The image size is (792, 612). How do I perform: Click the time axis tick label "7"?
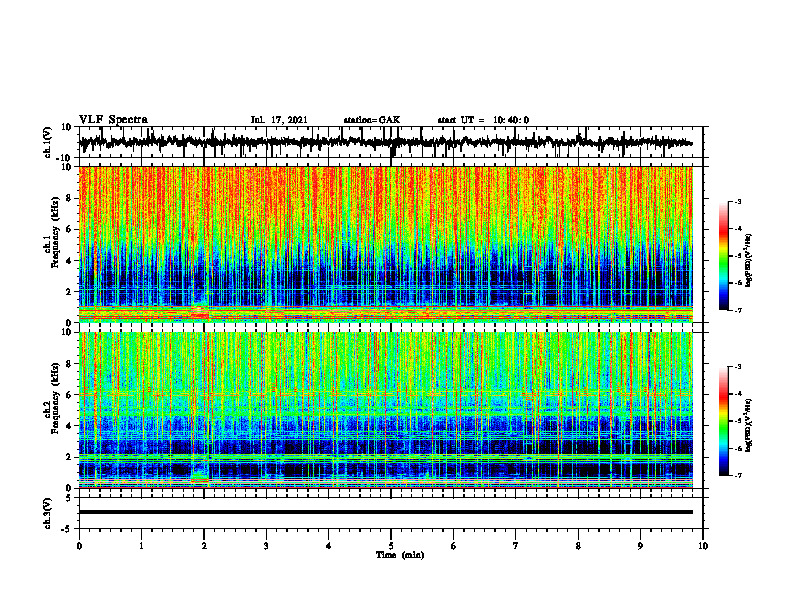[516, 546]
